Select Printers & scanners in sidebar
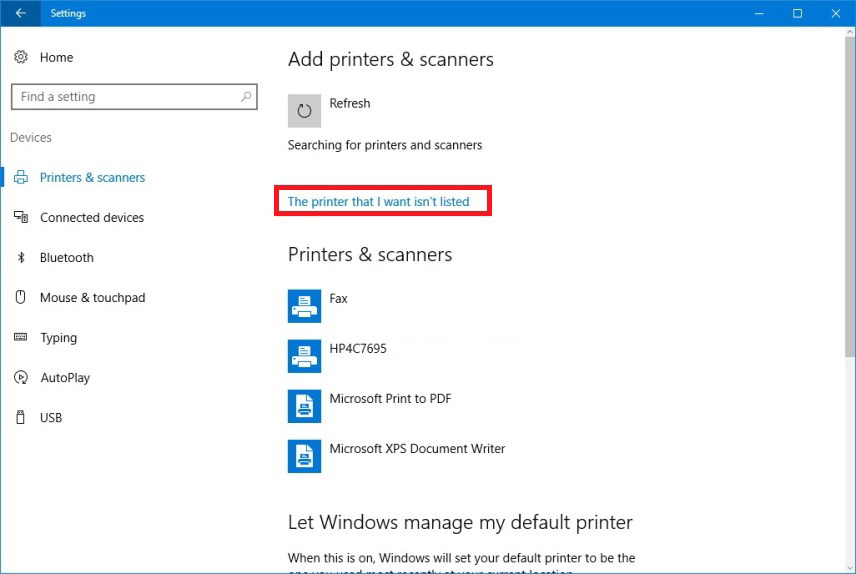 coord(92,177)
